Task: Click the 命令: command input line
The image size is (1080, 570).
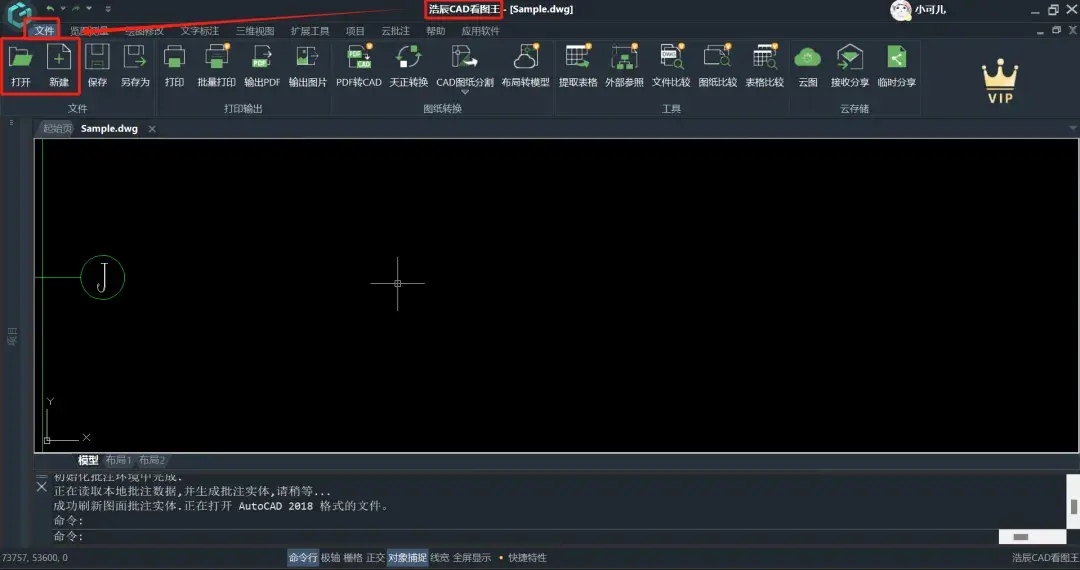Action: [x=526, y=536]
